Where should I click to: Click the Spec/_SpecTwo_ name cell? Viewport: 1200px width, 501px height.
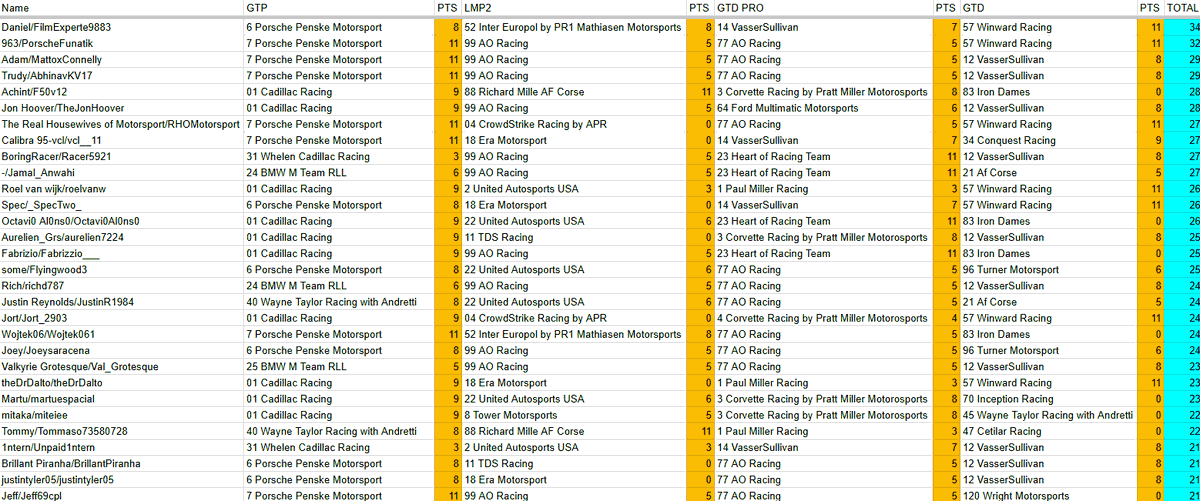(x=122, y=205)
